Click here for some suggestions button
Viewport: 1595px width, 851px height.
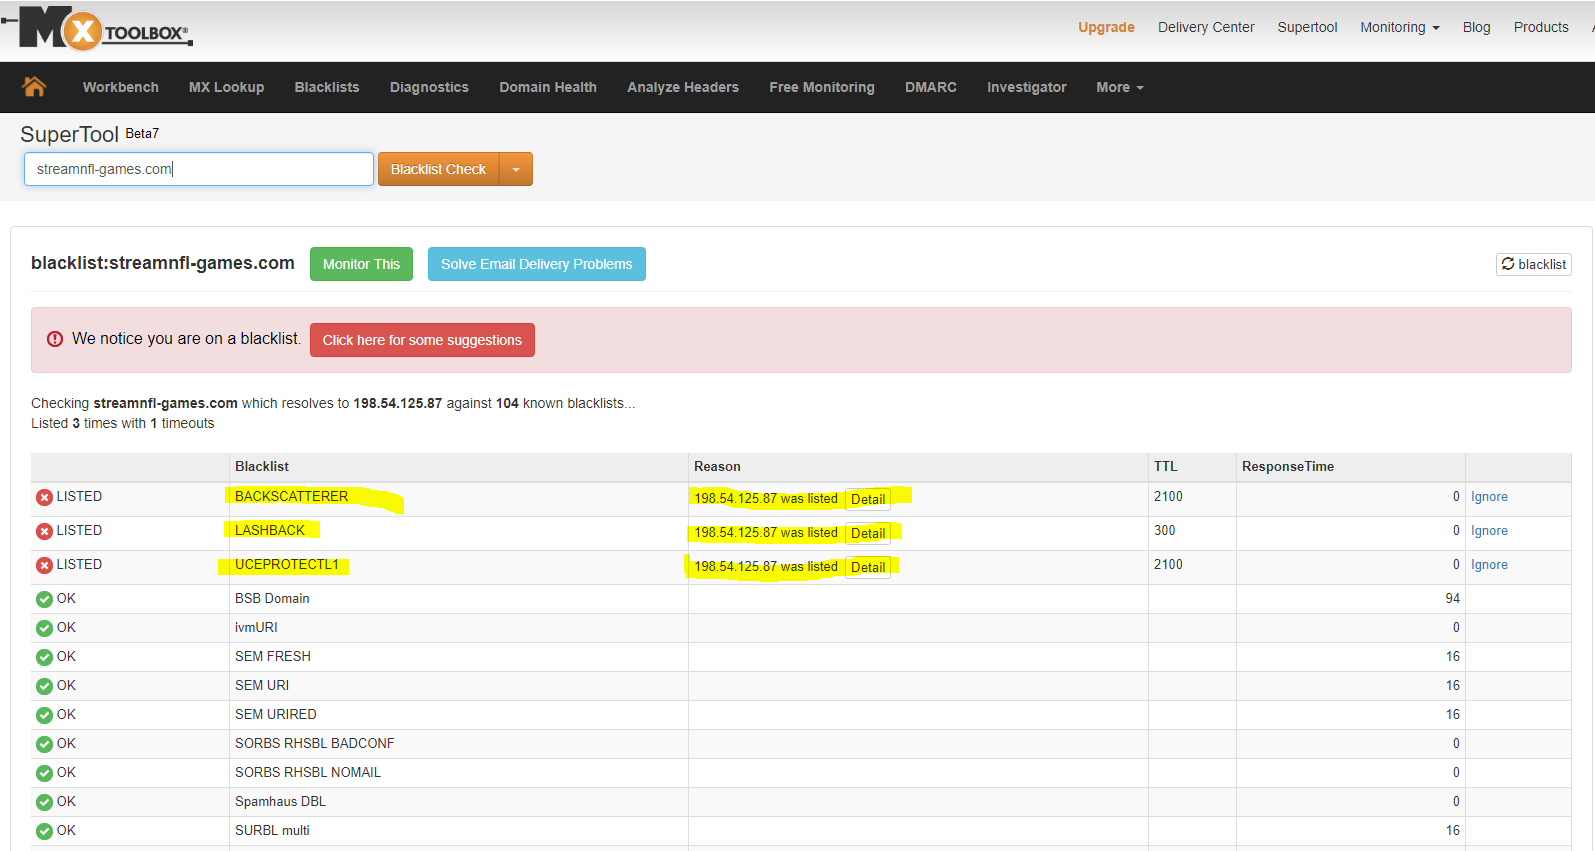[x=422, y=340]
